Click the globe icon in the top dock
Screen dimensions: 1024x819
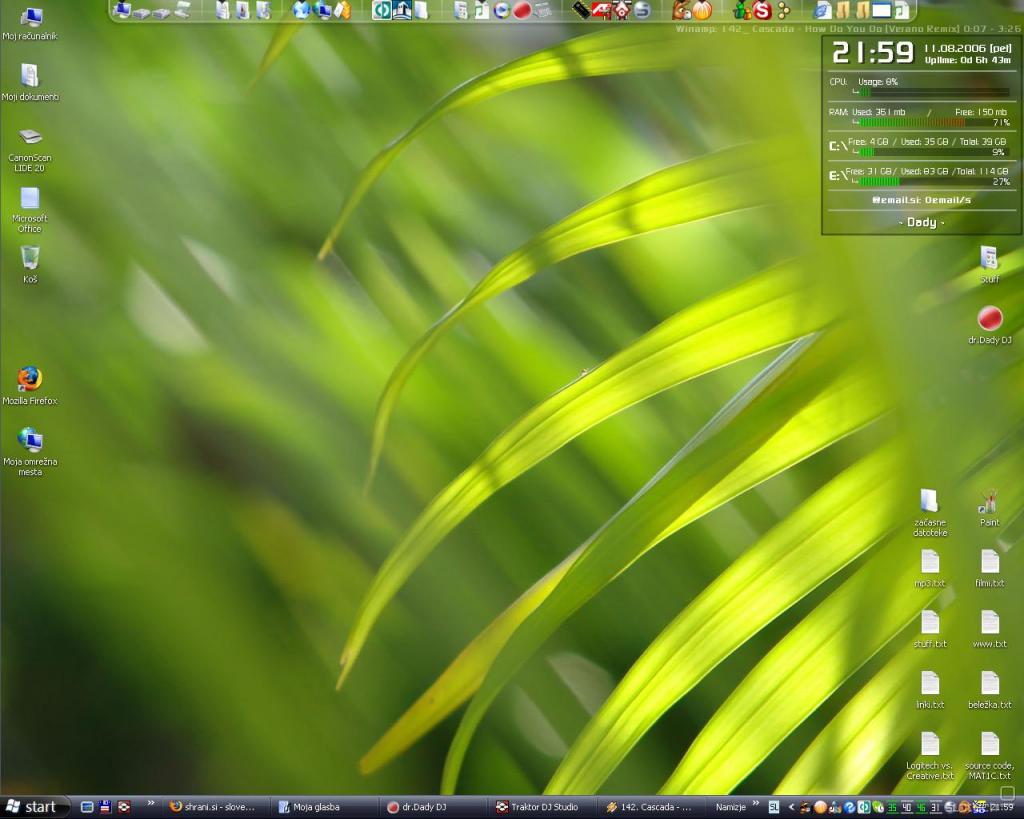(x=301, y=10)
